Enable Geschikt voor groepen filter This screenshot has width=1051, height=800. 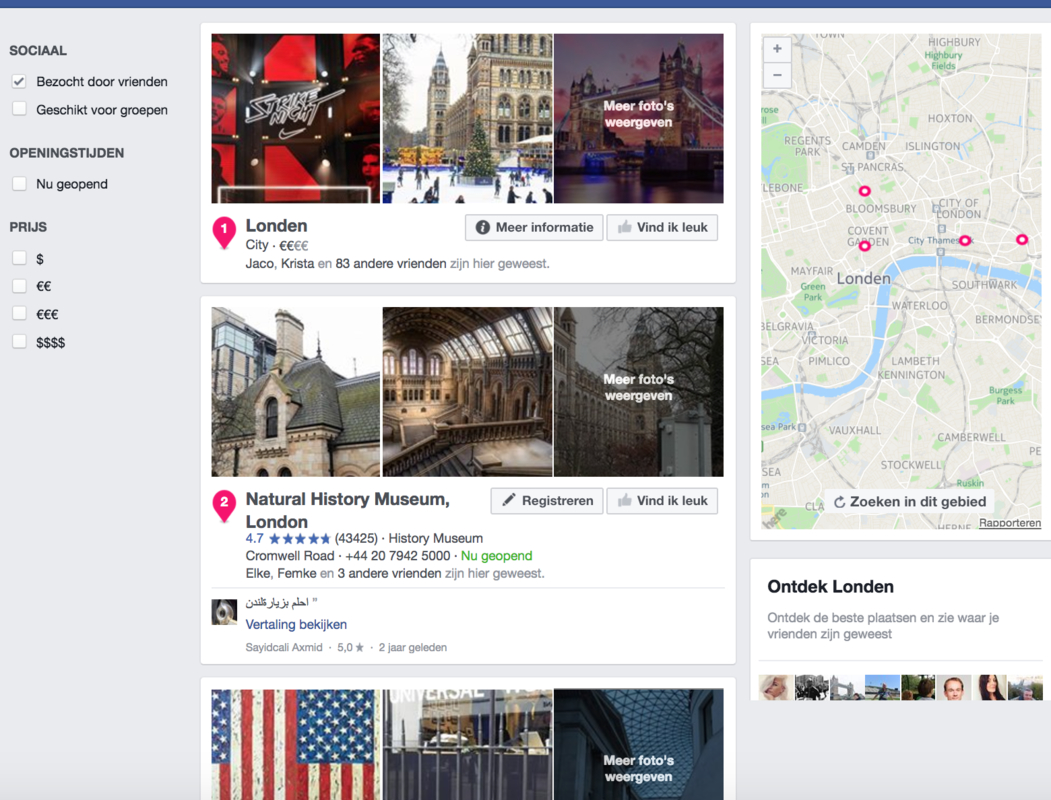pyautogui.click(x=19, y=109)
